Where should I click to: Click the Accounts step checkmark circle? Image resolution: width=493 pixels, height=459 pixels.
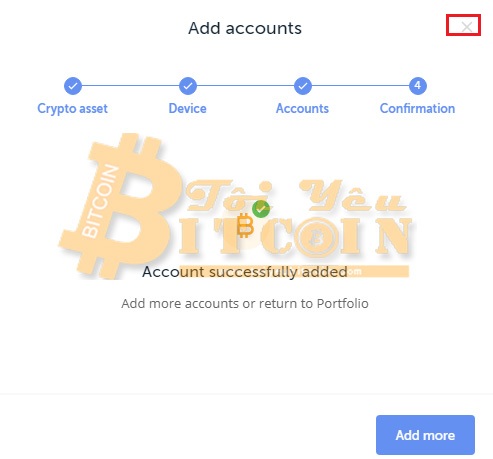pos(303,86)
